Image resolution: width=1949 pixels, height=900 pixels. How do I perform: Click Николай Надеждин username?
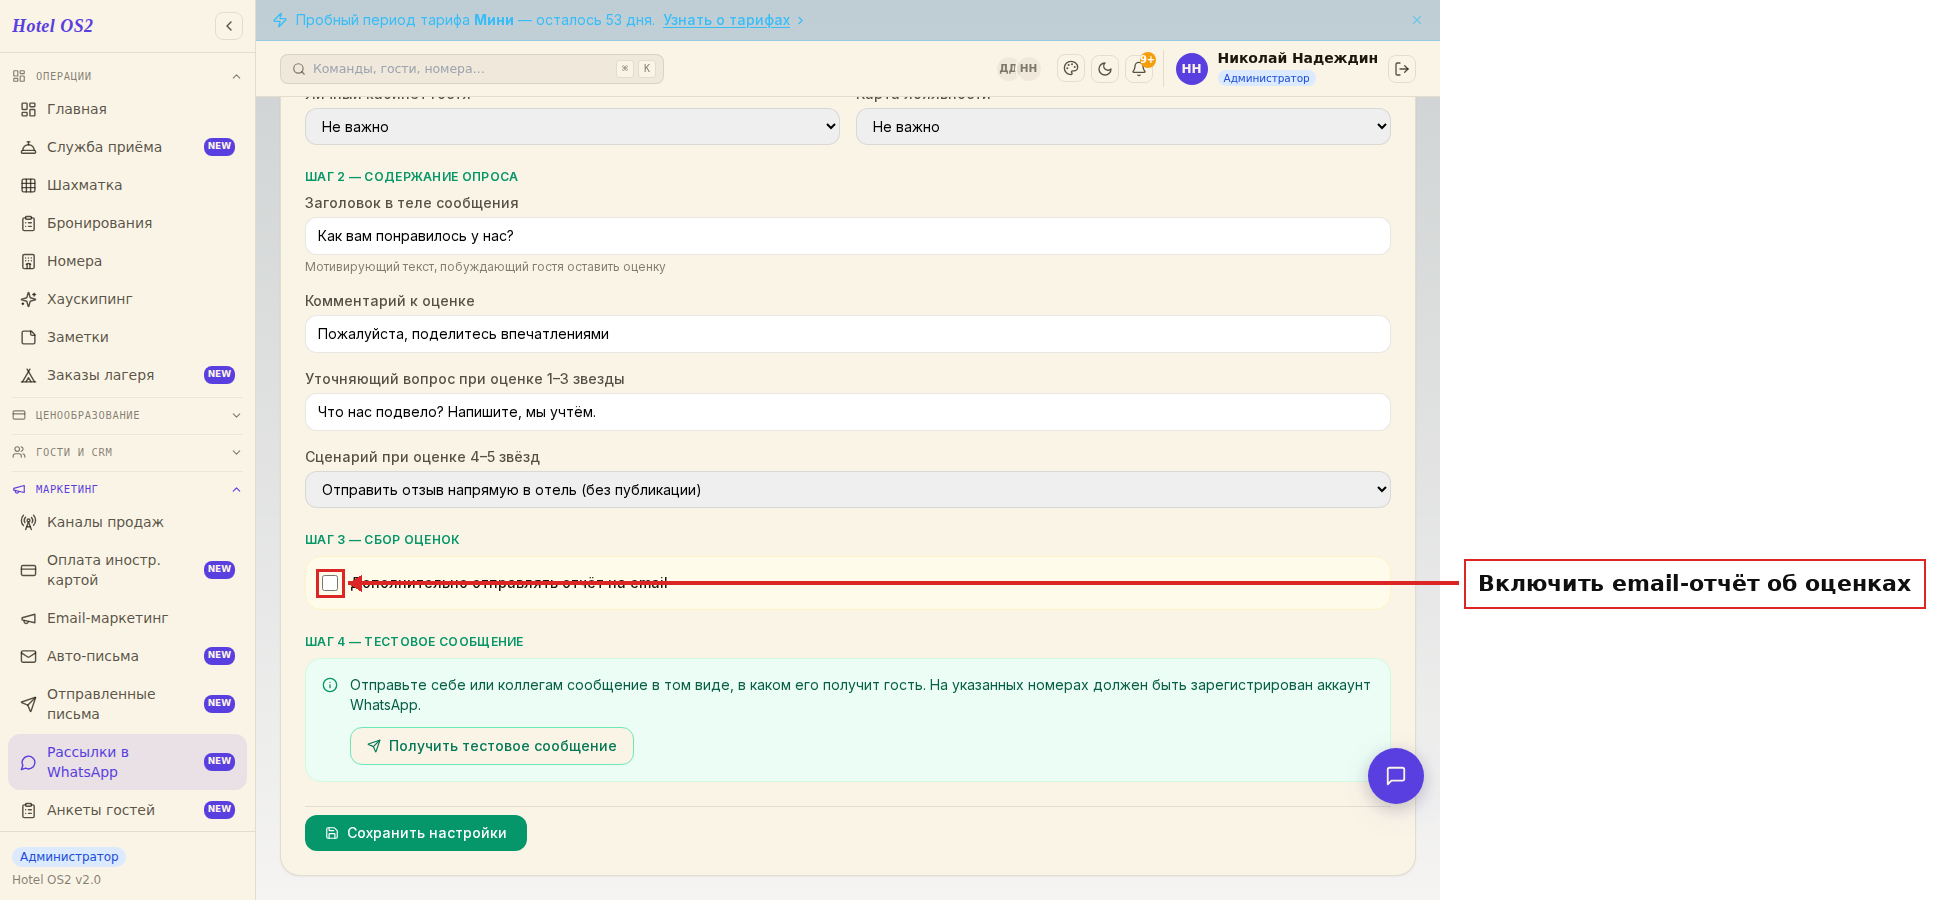(1298, 58)
